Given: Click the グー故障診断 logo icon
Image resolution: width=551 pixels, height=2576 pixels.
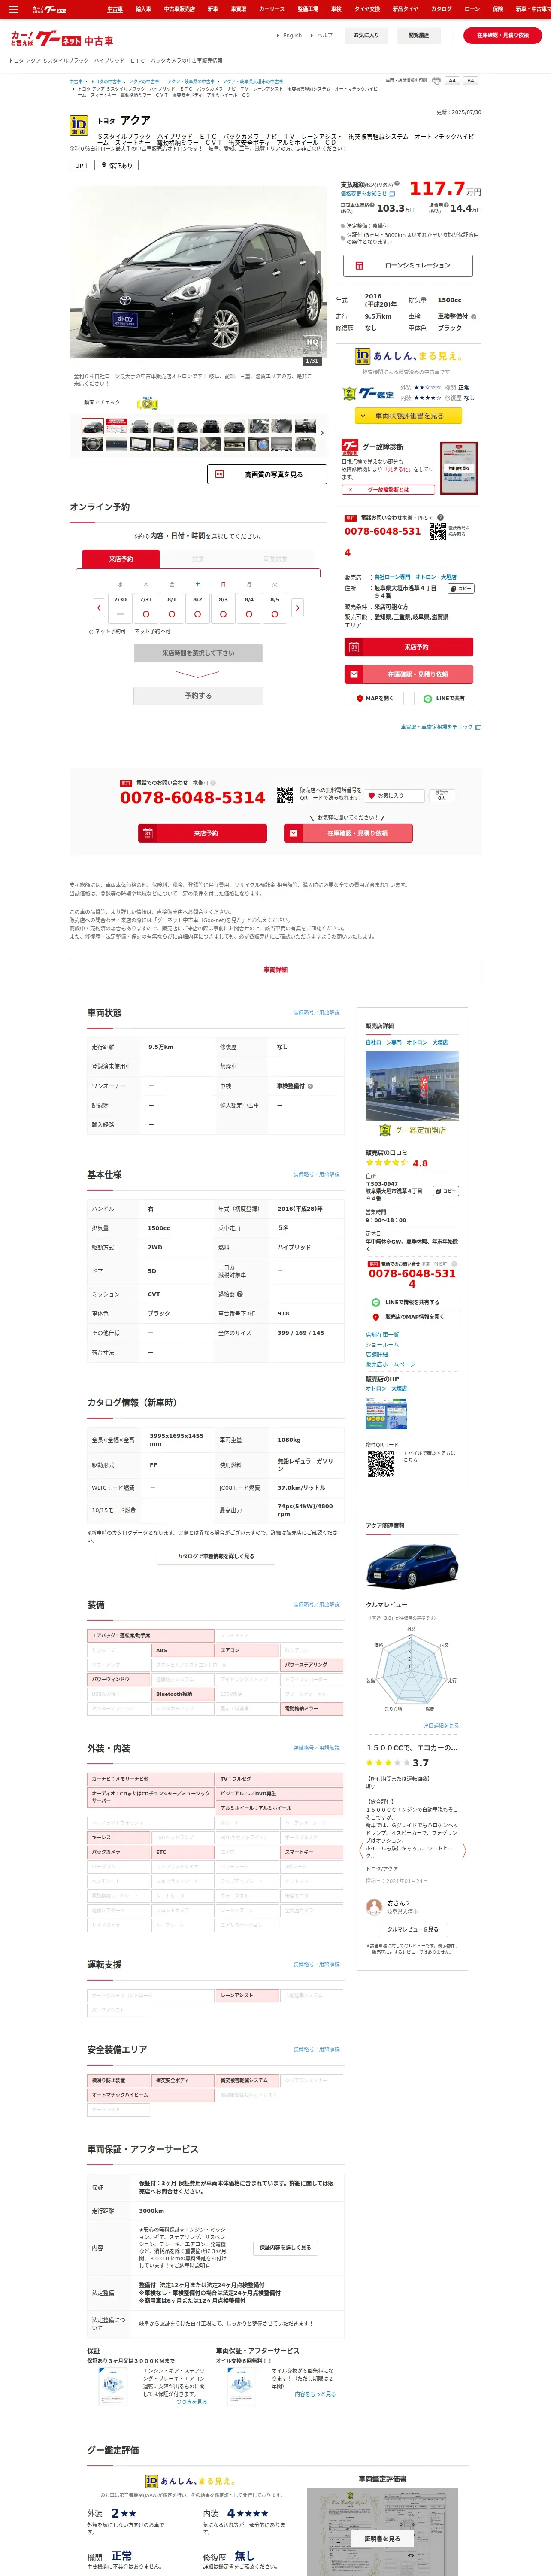Looking at the screenshot, I should coord(350,447).
